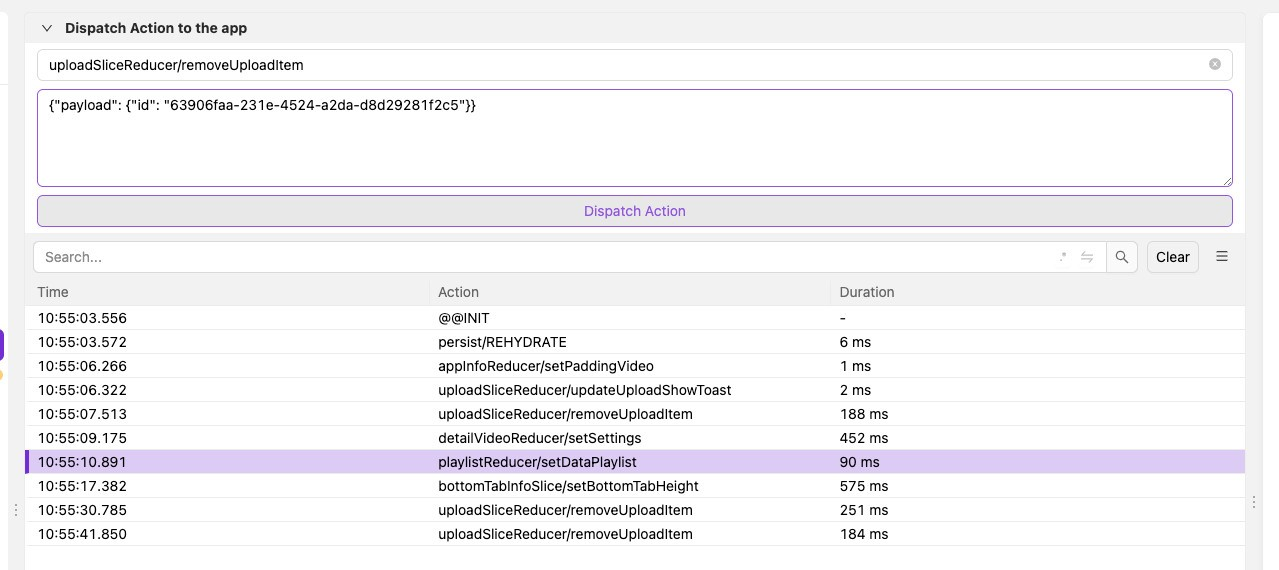Click into the payload JSON text area

pyautogui.click(x=634, y=138)
